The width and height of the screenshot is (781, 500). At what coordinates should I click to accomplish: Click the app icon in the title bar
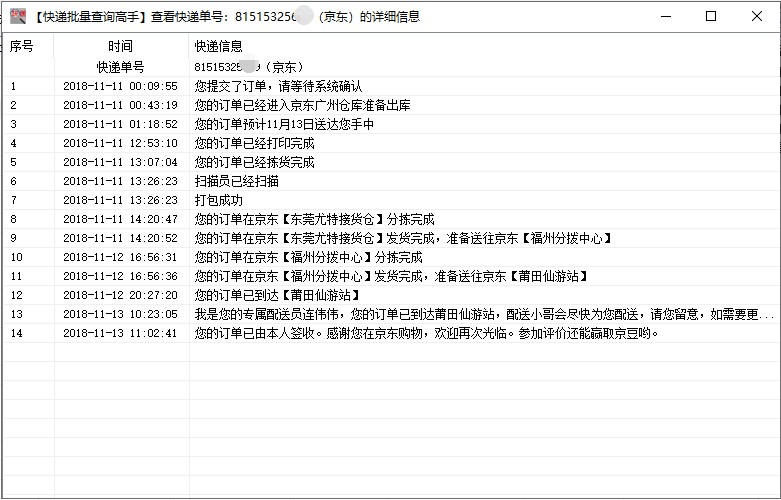(18, 16)
